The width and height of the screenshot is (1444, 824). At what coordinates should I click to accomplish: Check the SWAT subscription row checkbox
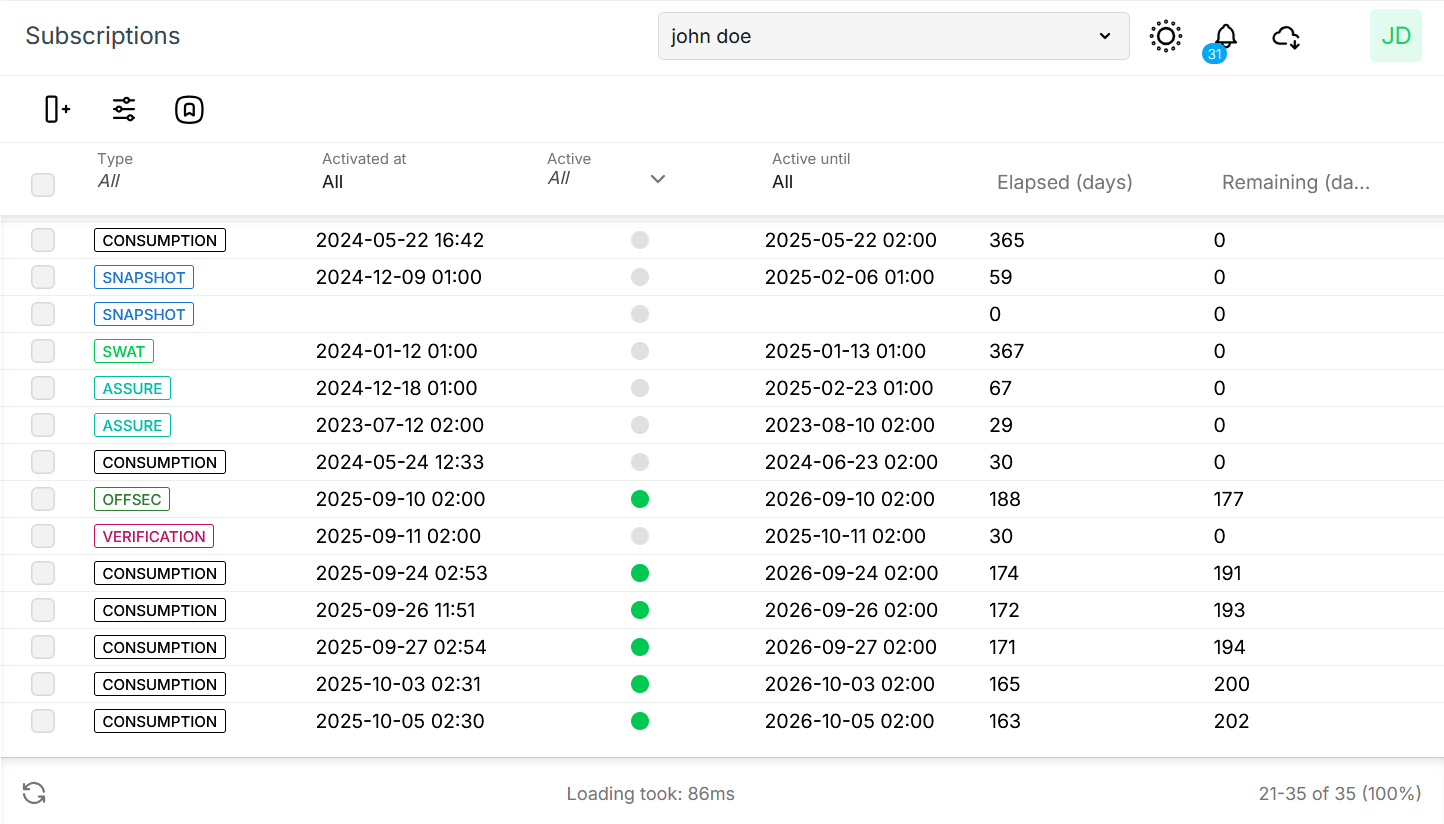42,351
